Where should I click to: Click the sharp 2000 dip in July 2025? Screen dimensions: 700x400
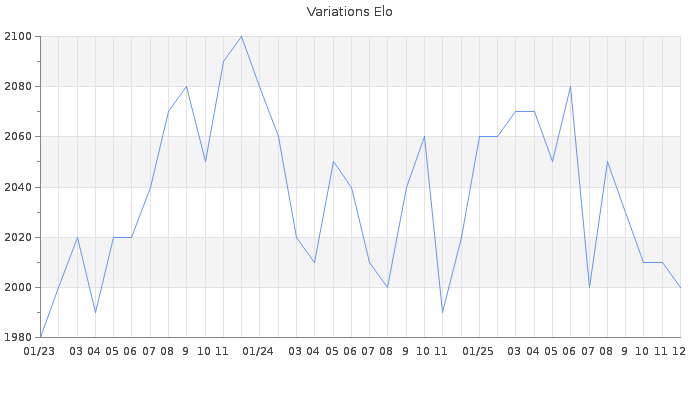point(589,287)
